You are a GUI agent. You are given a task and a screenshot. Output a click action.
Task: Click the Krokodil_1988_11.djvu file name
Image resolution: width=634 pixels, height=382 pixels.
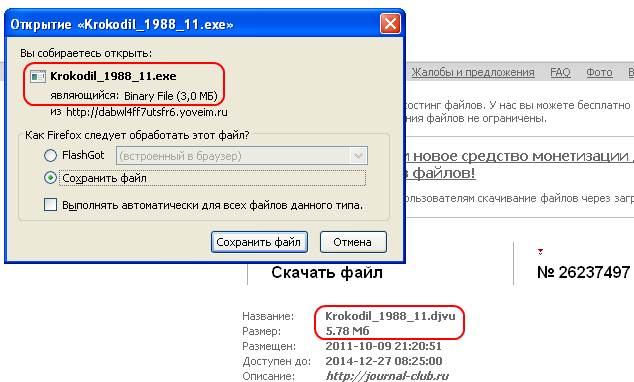(390, 316)
